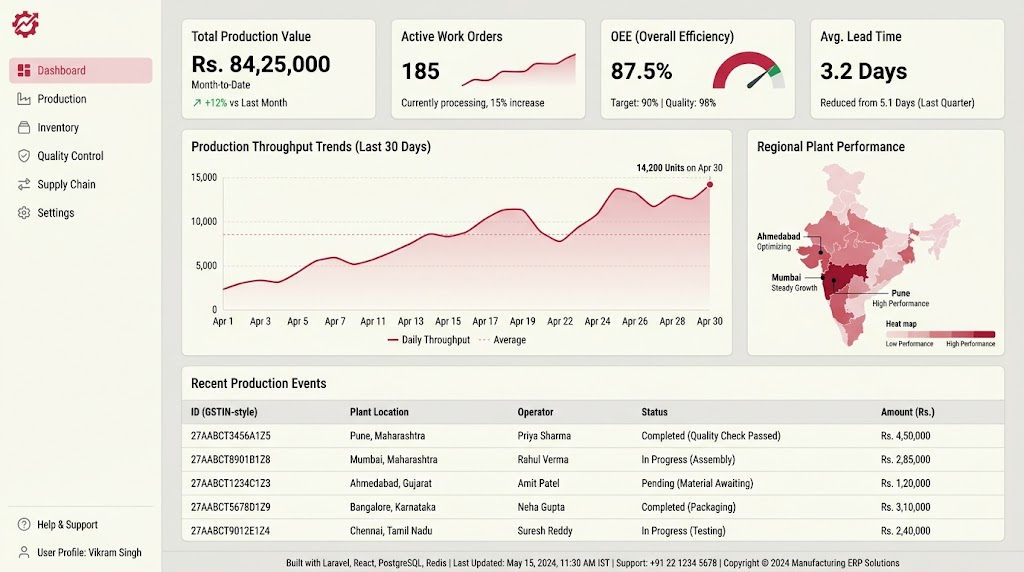This screenshot has height=572, width=1024.
Task: Click ID 27AABCT1234C1Z3
Action: coord(231,484)
